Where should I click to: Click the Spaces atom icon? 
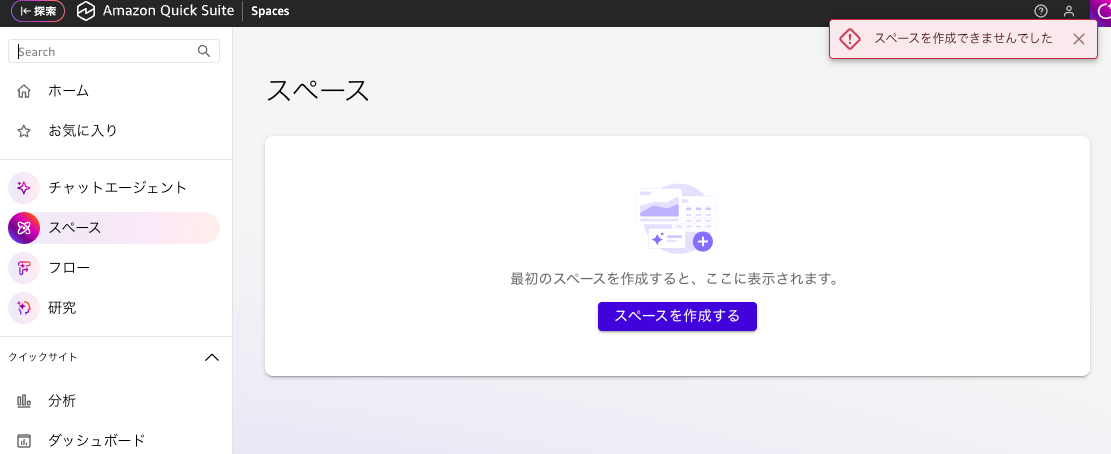pyautogui.click(x=23, y=228)
